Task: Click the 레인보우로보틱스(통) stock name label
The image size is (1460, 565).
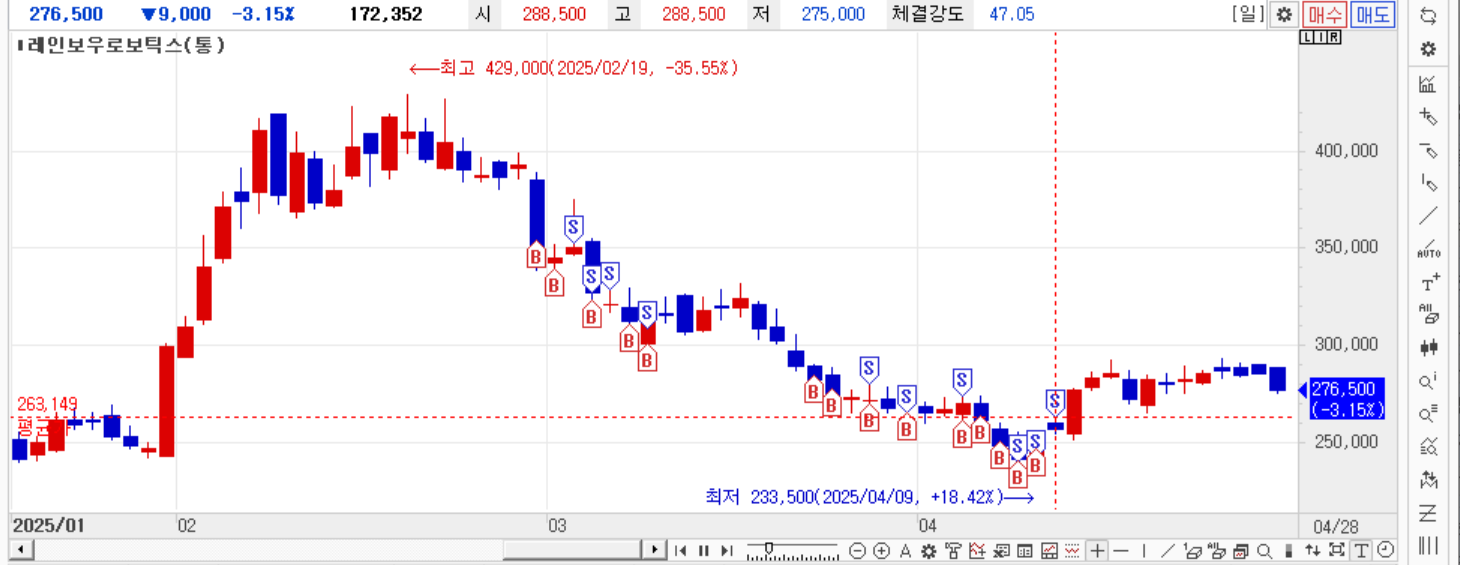Action: [x=126, y=45]
